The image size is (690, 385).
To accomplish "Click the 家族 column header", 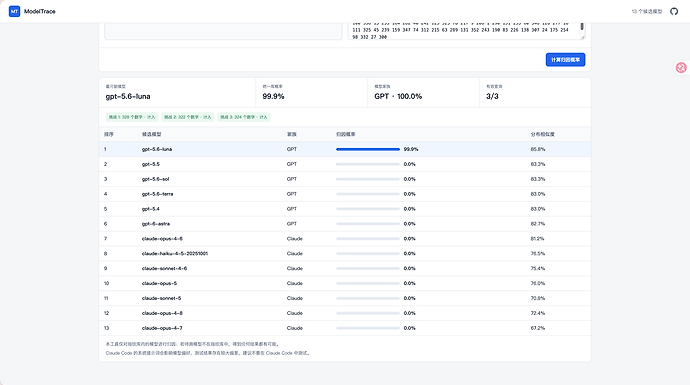I will (291, 134).
